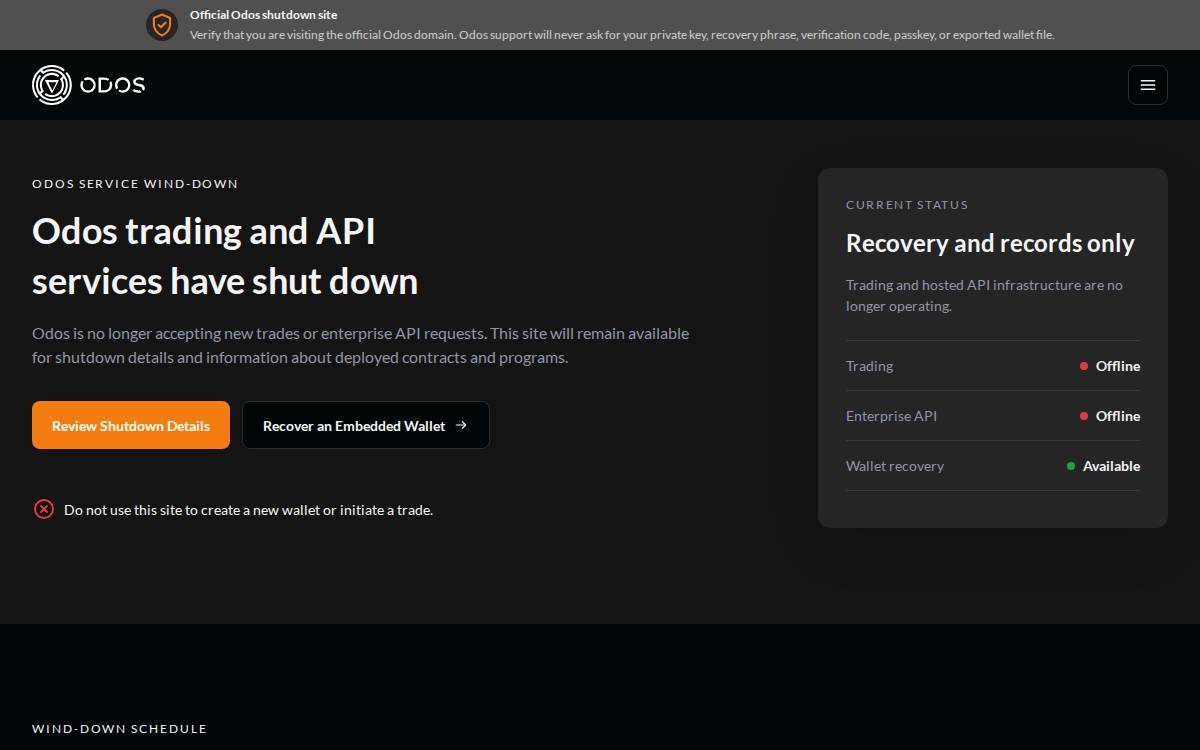Click the main shutdown headline
The height and width of the screenshot is (750, 1200).
(x=225, y=256)
